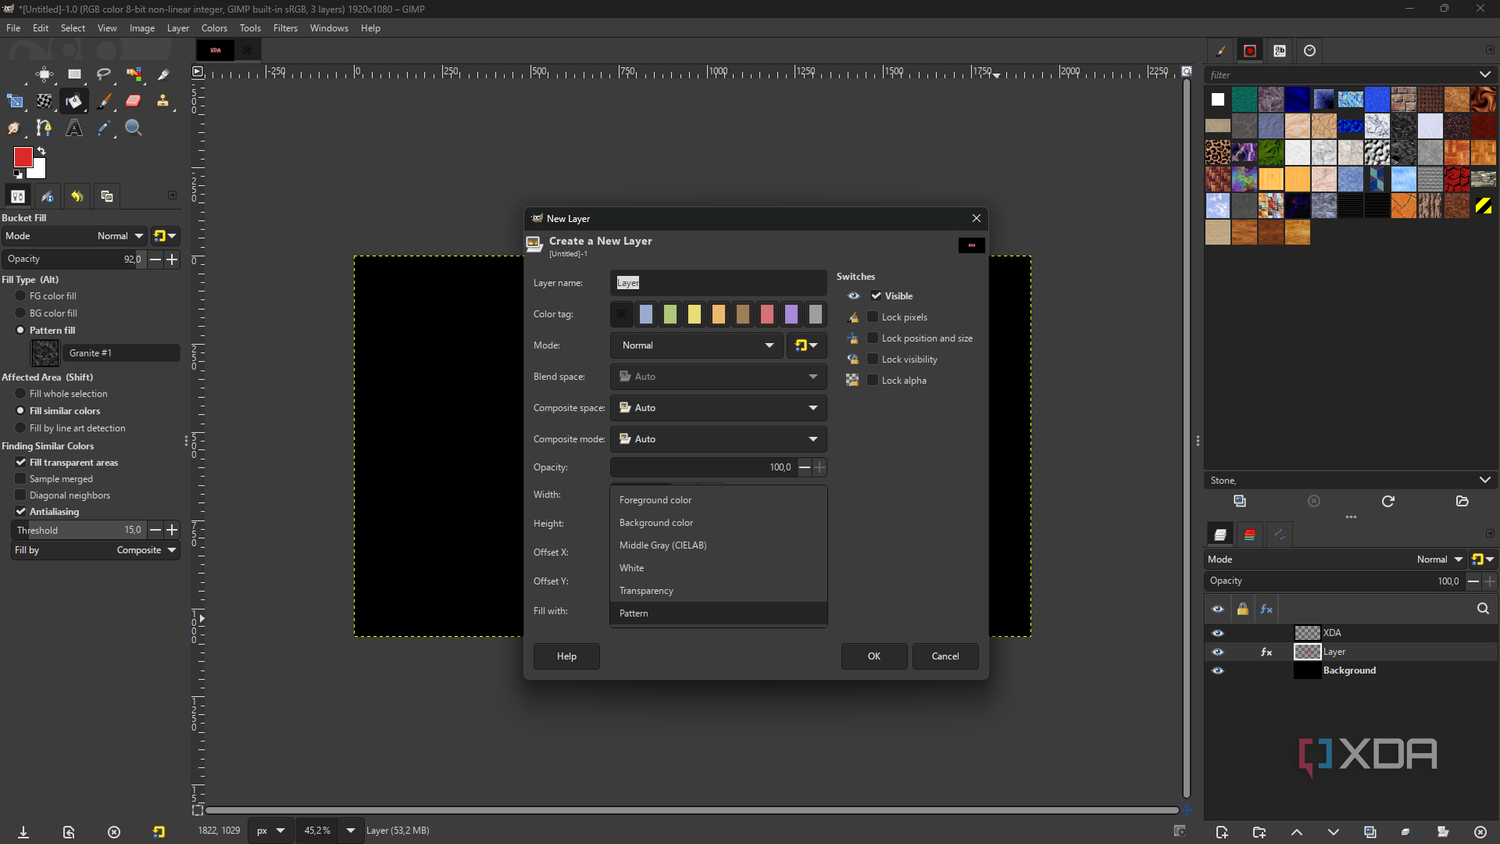This screenshot has height=844, width=1500.
Task: Select the Rectangle Select tool
Action: pos(74,74)
